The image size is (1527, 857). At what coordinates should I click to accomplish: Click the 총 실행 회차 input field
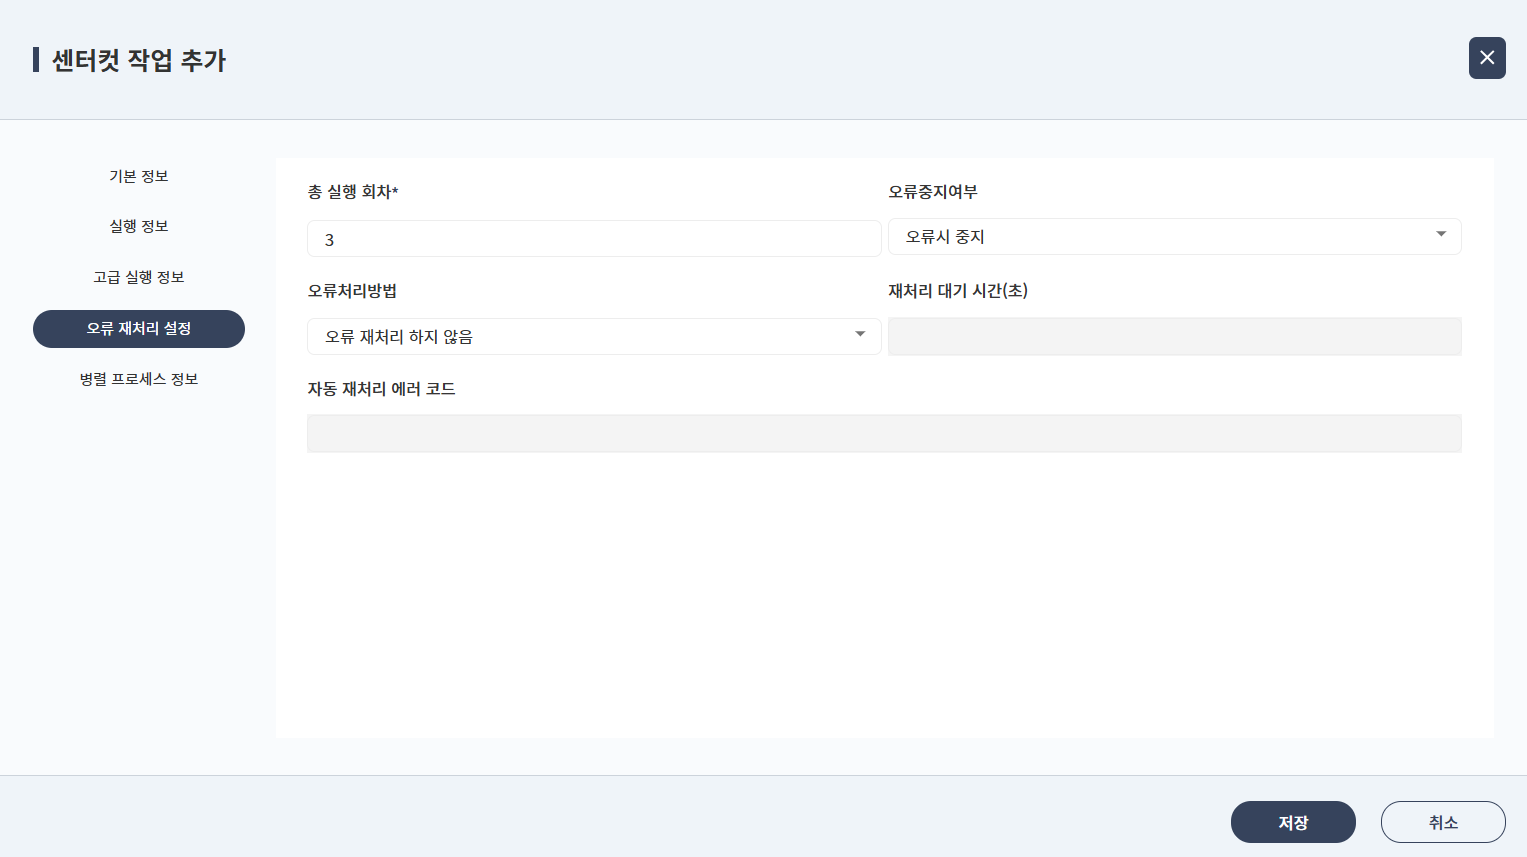click(x=593, y=239)
